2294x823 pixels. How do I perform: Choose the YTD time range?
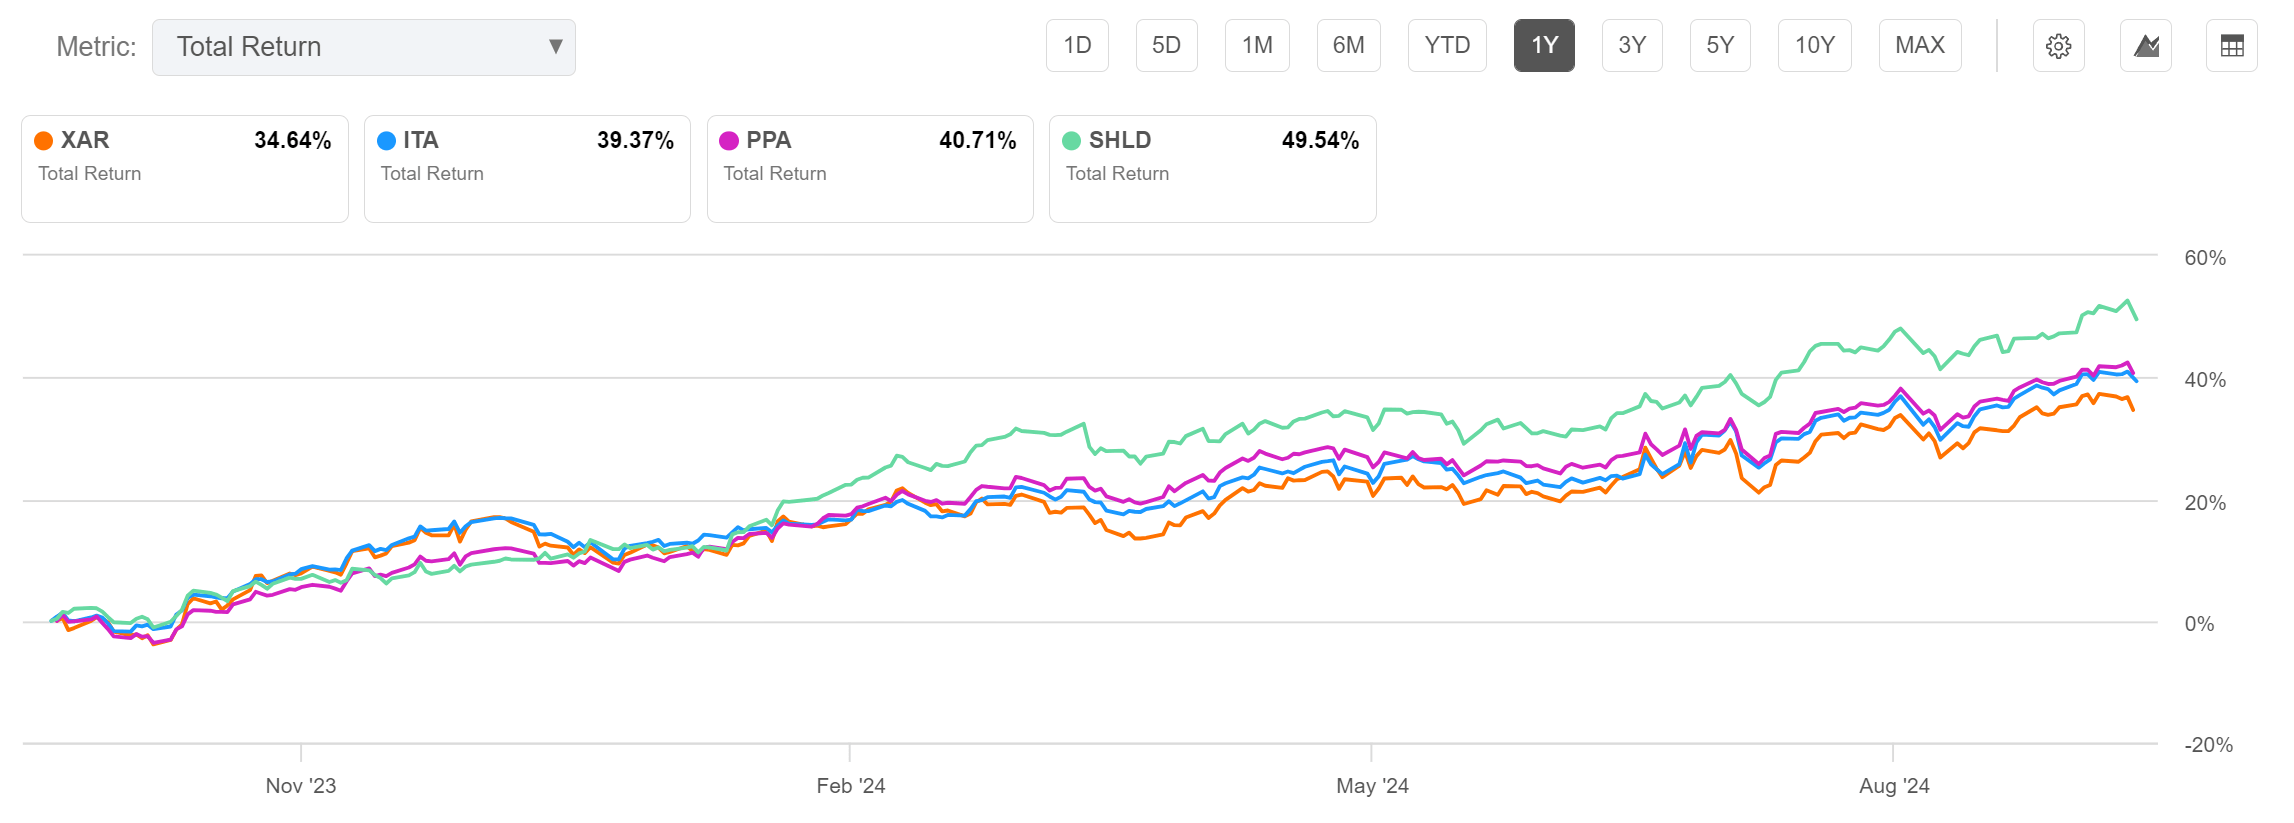pyautogui.click(x=1447, y=46)
